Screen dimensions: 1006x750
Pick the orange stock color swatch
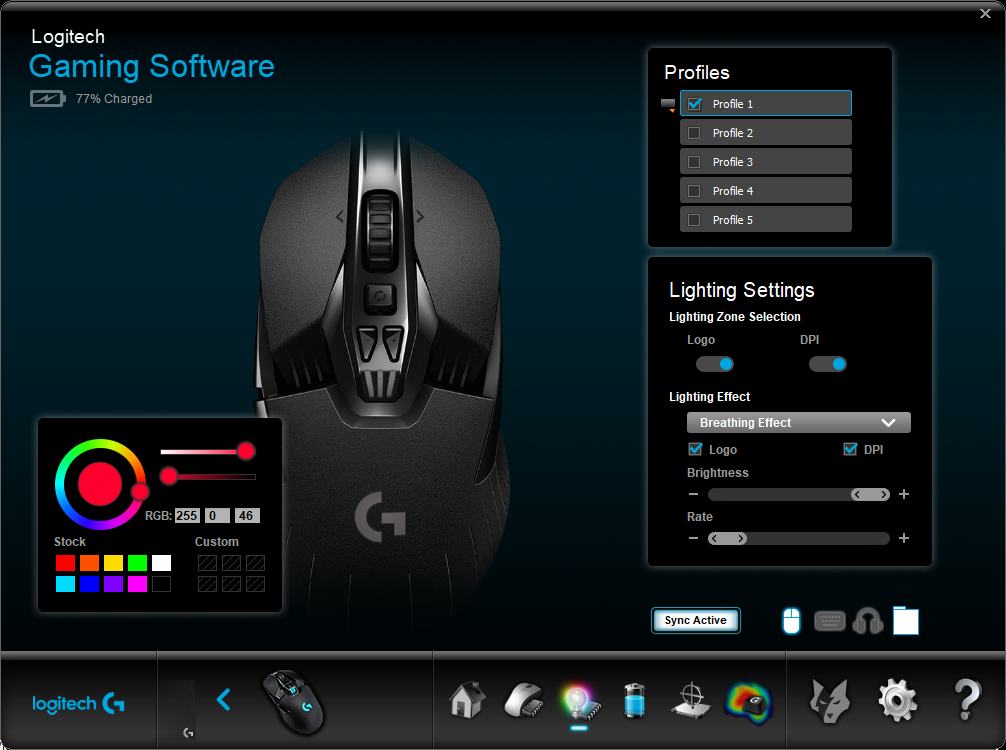[x=89, y=563]
